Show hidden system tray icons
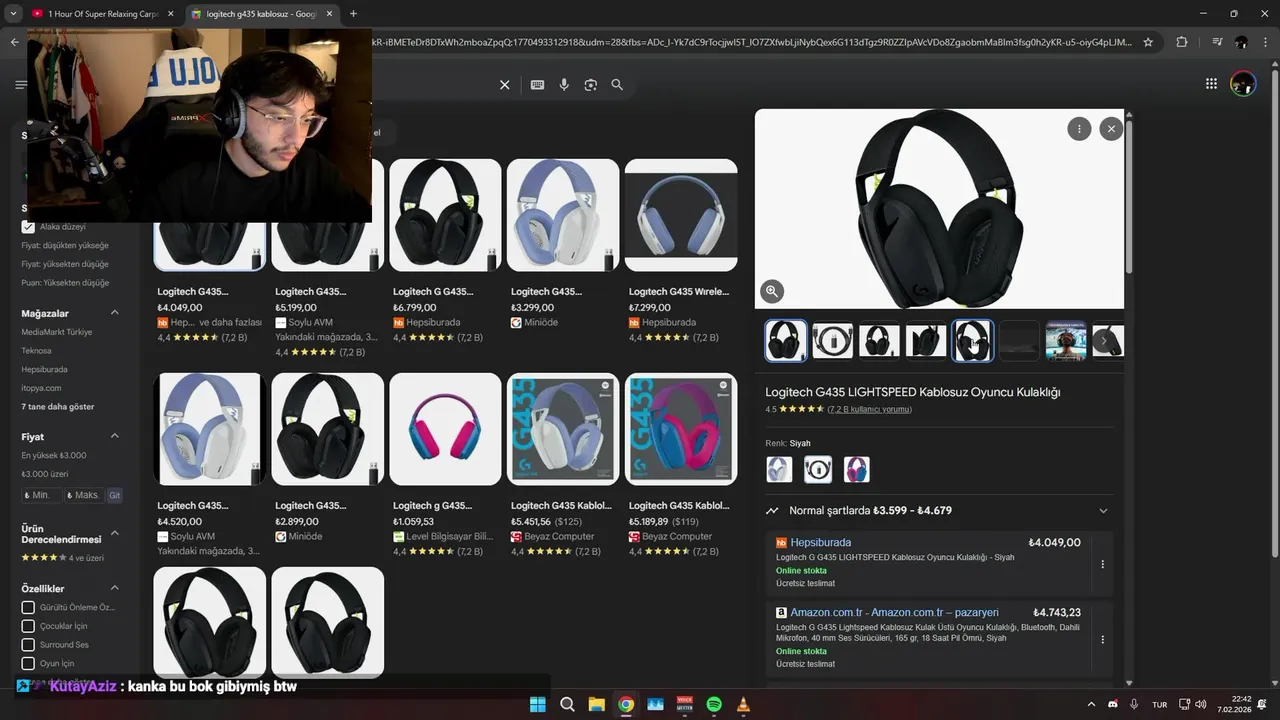This screenshot has height=720, width=1280. [1091, 704]
